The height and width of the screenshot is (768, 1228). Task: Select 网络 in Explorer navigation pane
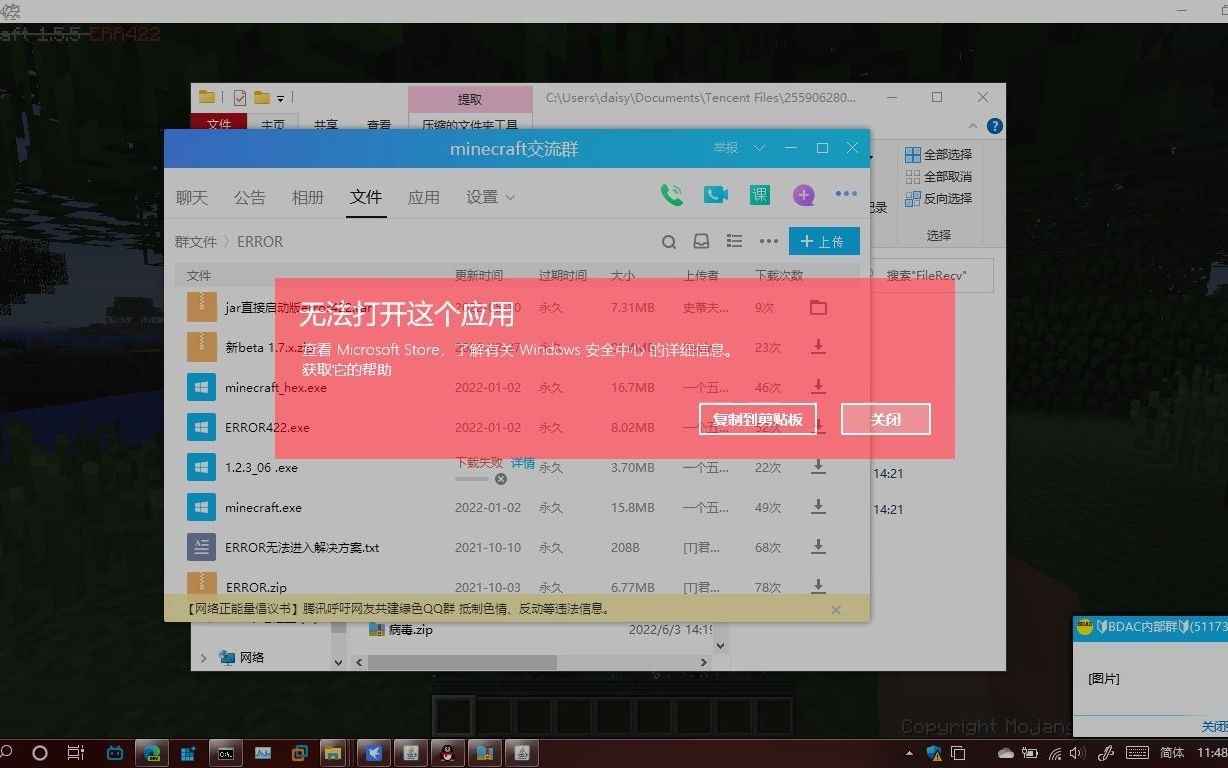(241, 657)
